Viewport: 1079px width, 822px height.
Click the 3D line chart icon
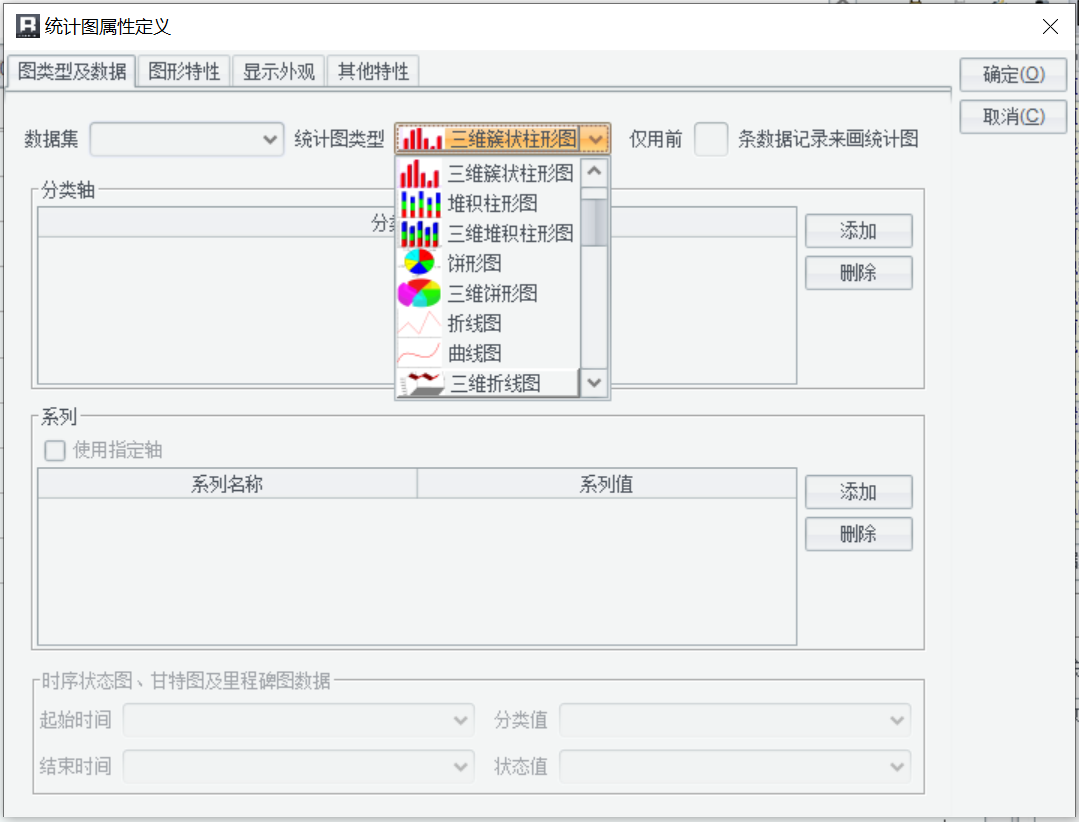pos(421,383)
